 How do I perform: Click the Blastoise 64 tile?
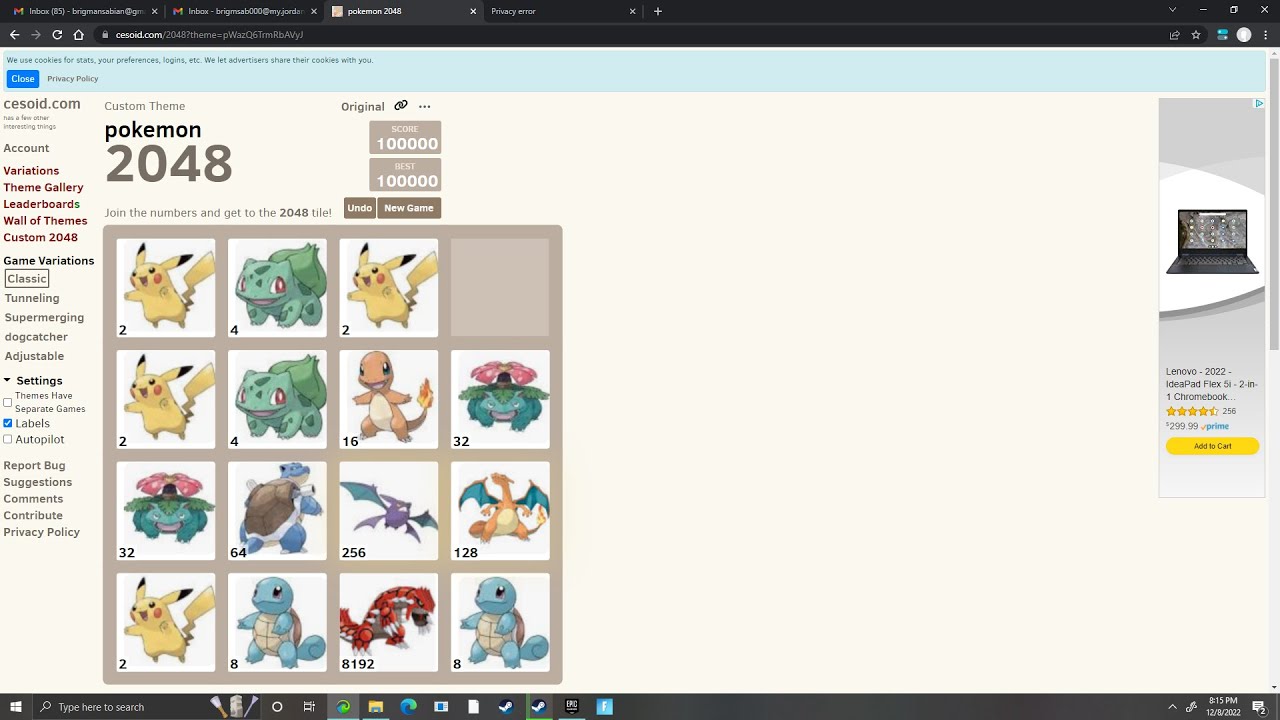[x=277, y=510]
